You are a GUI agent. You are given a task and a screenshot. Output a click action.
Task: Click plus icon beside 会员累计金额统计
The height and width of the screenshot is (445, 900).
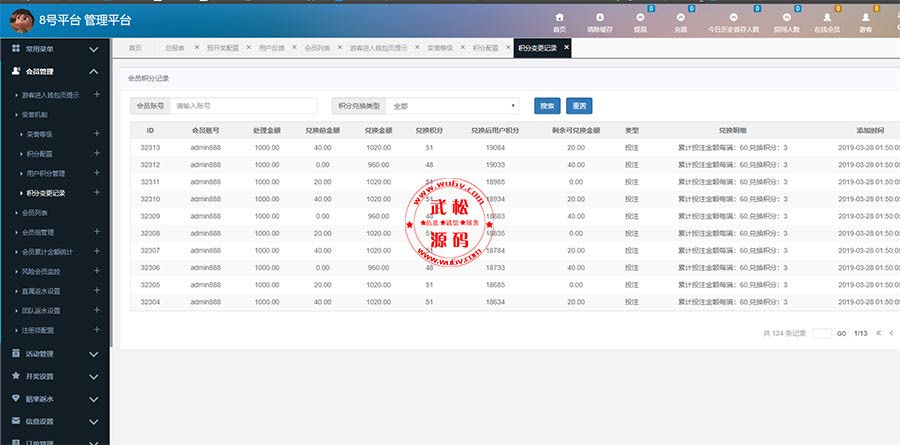(x=97, y=251)
